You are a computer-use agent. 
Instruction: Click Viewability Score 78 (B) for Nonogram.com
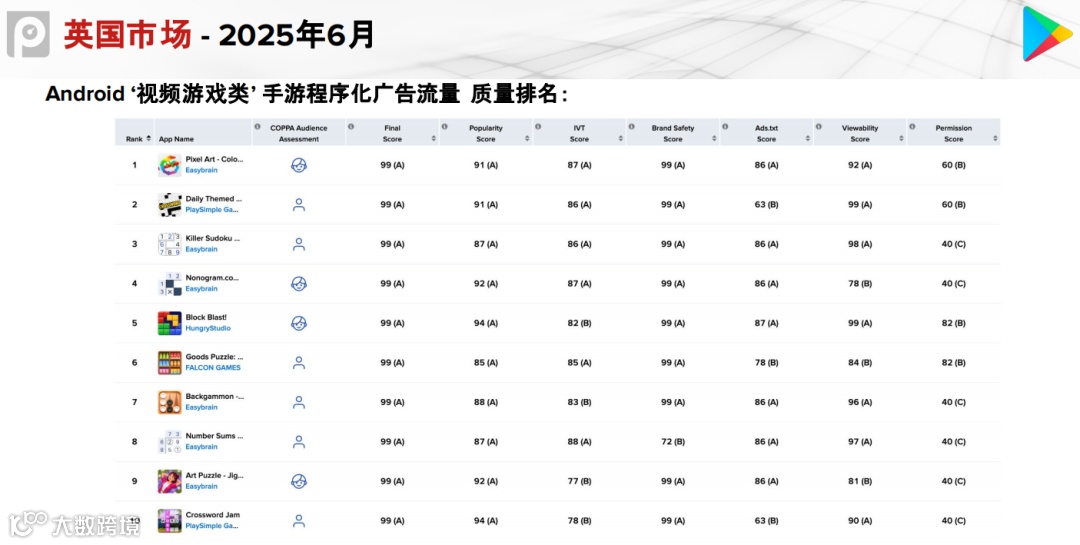pos(860,284)
